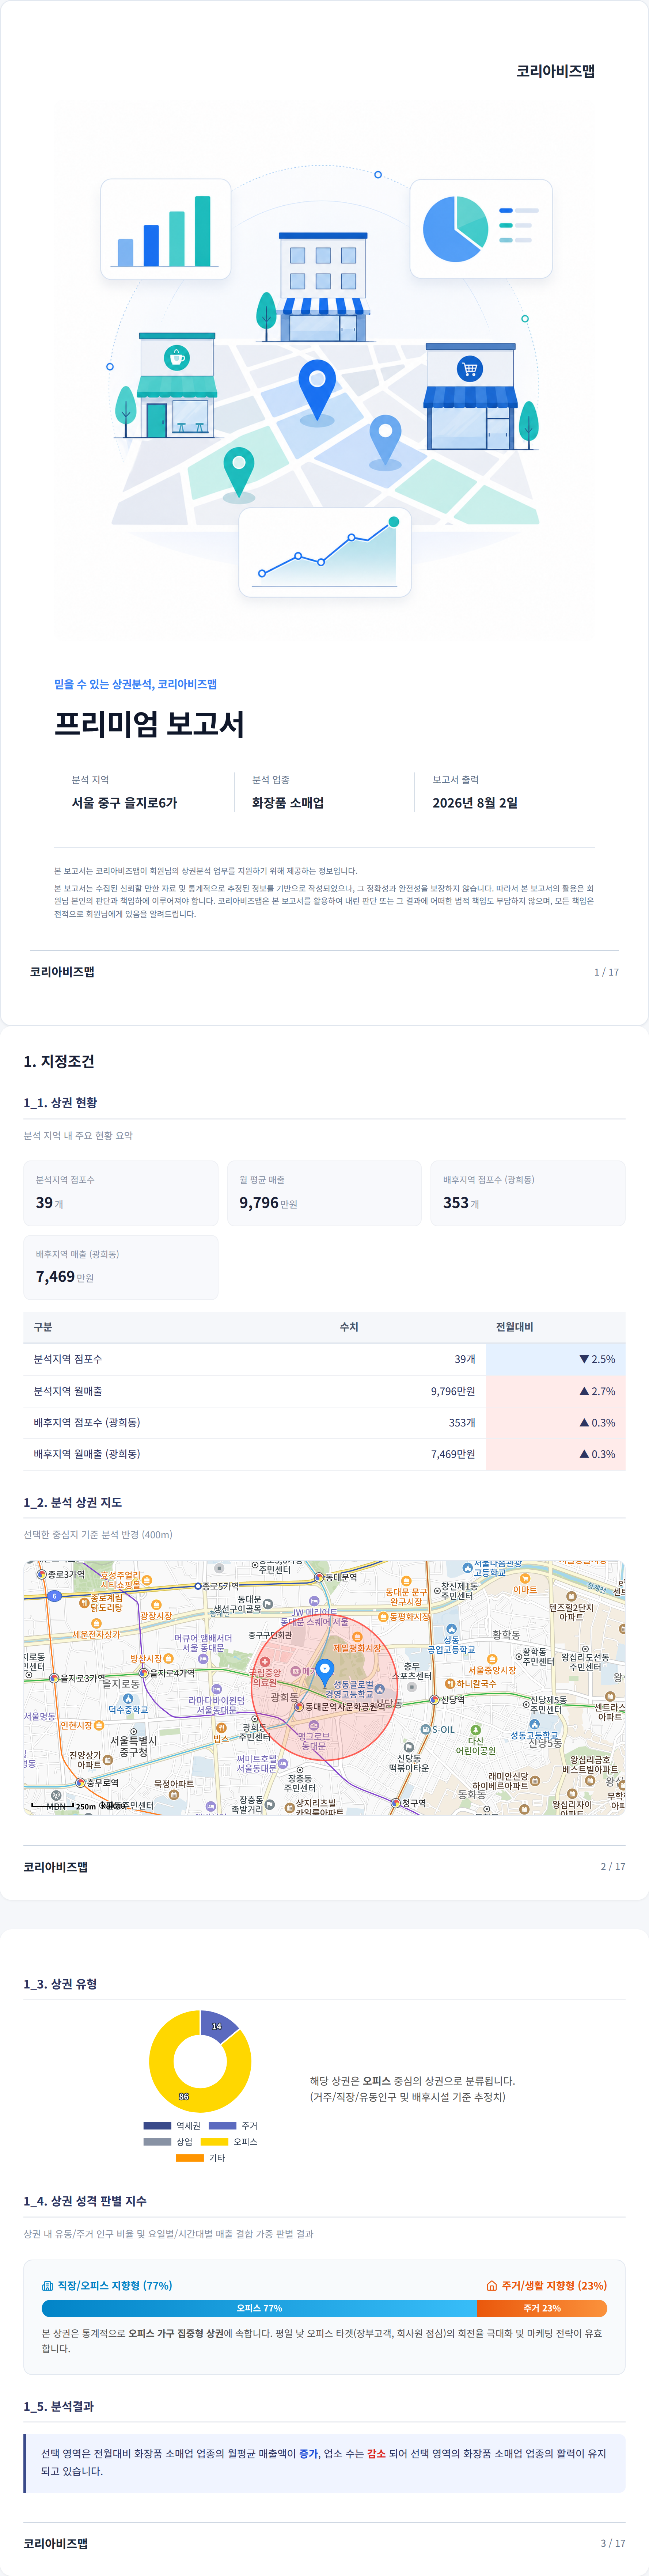Click the up triangle in 배후지역 월매출 row
Screen dimensions: 649x2576
tap(584, 1454)
